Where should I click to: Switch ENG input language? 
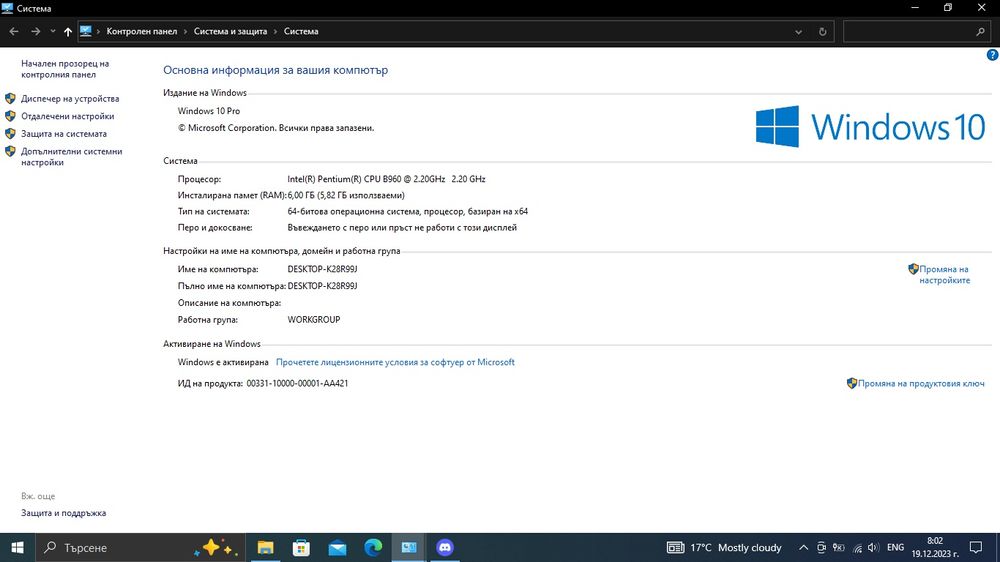[895, 547]
